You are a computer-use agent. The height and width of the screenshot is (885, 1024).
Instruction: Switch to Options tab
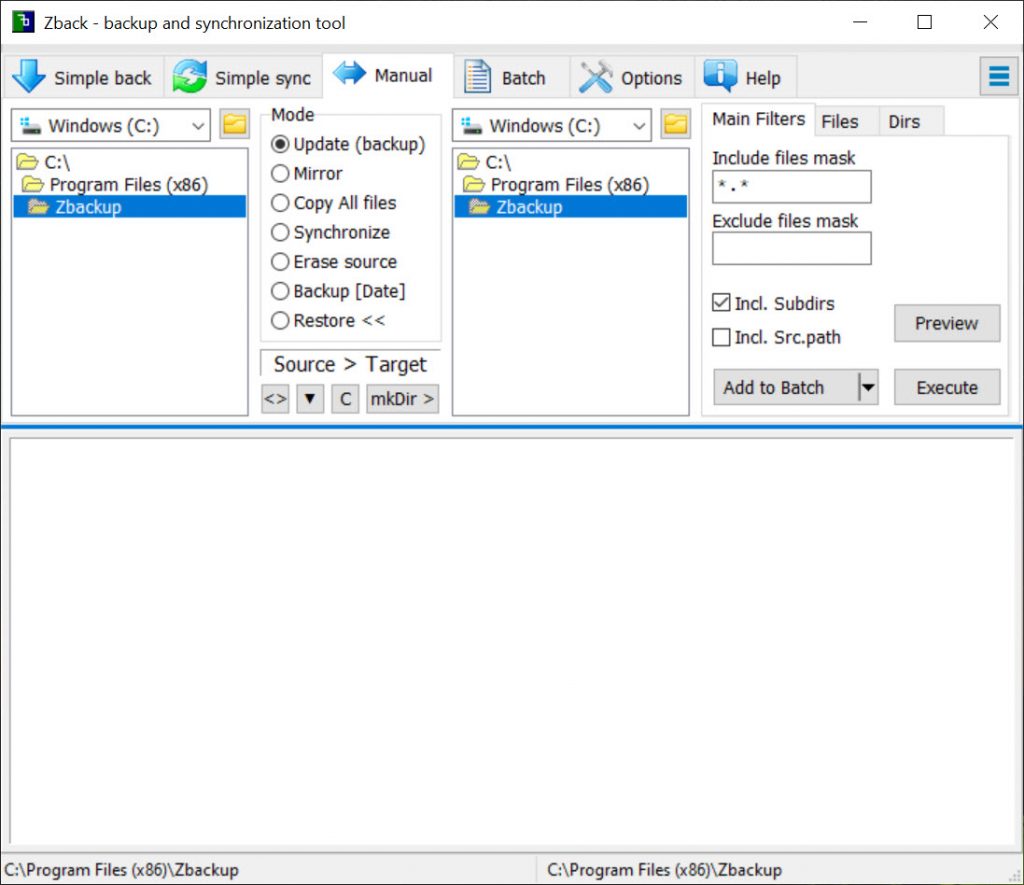click(632, 77)
